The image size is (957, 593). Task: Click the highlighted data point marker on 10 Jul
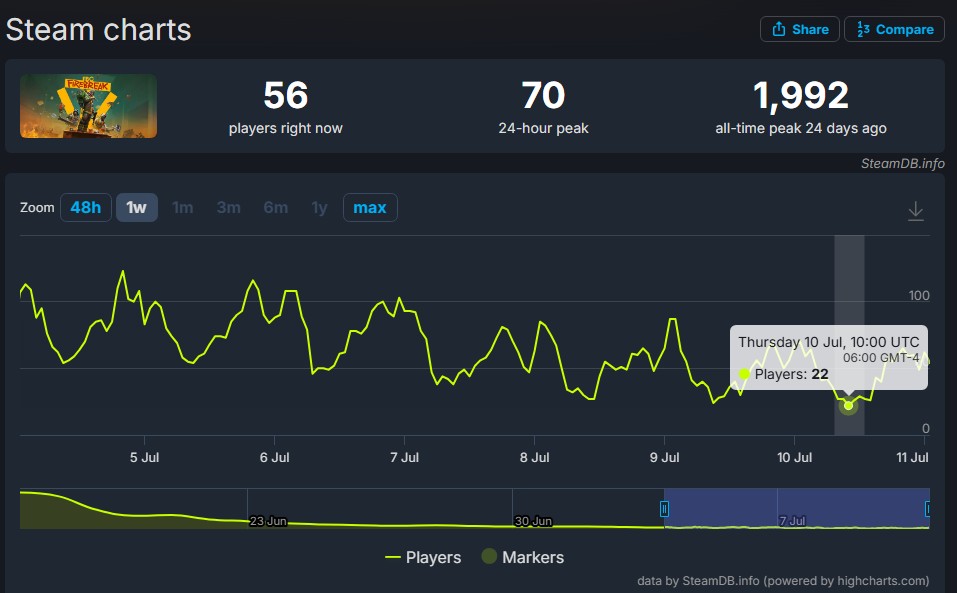pos(848,406)
